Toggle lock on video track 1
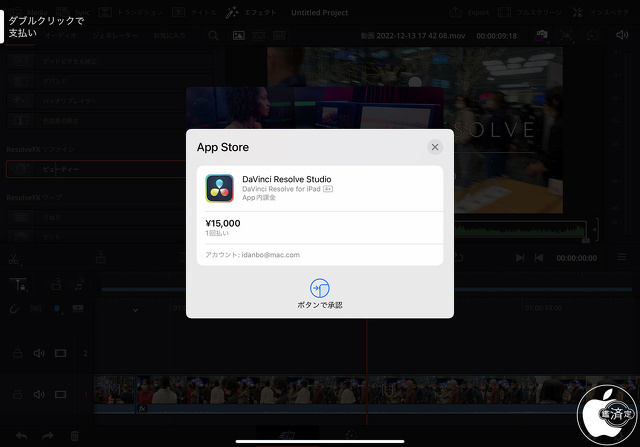Screen dimensions: 640x447 17,394
